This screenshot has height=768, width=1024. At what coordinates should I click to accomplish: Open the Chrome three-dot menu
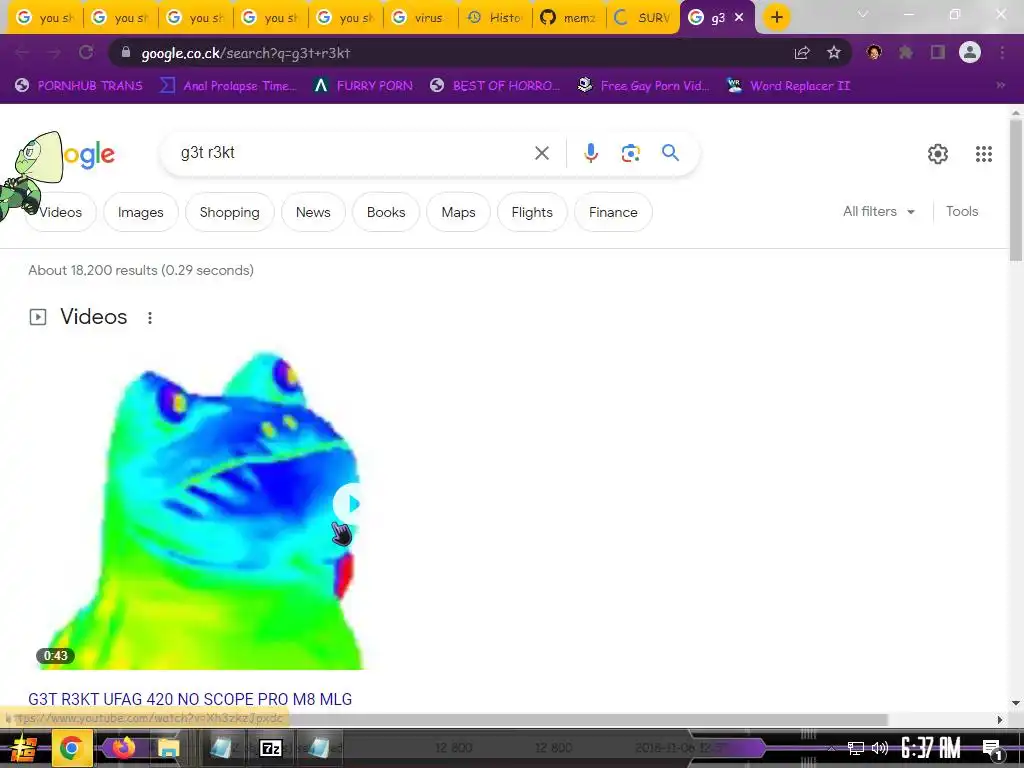coord(1002,53)
